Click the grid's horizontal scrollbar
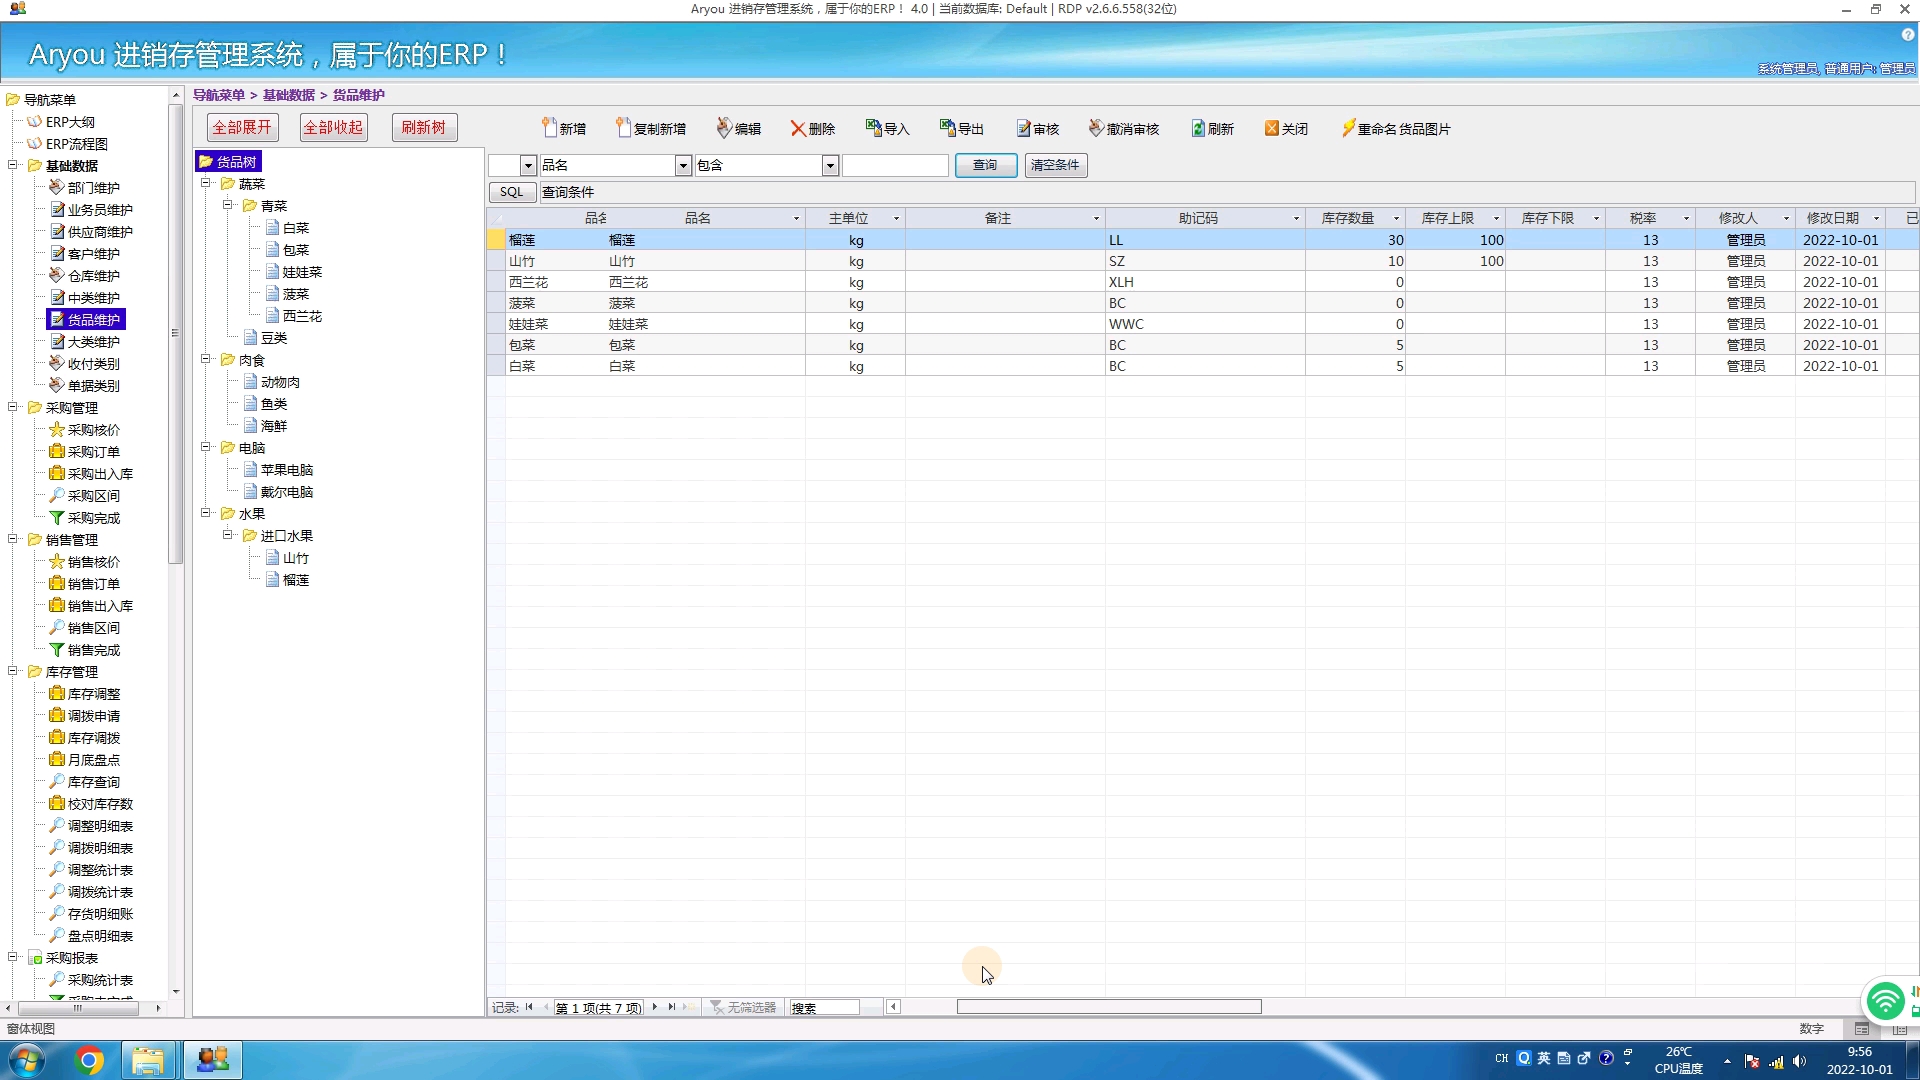The height and width of the screenshot is (1080, 1920). (x=1108, y=1007)
